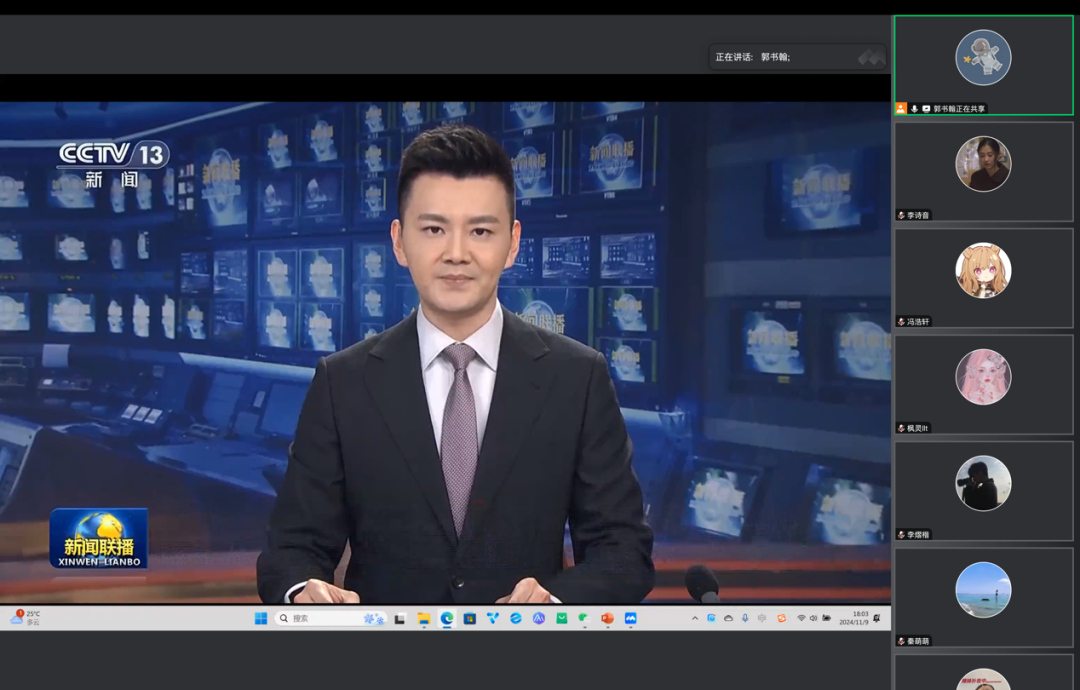The image size is (1080, 690).
Task: Select 郭书翰's astronaut avatar tile
Action: [983, 57]
